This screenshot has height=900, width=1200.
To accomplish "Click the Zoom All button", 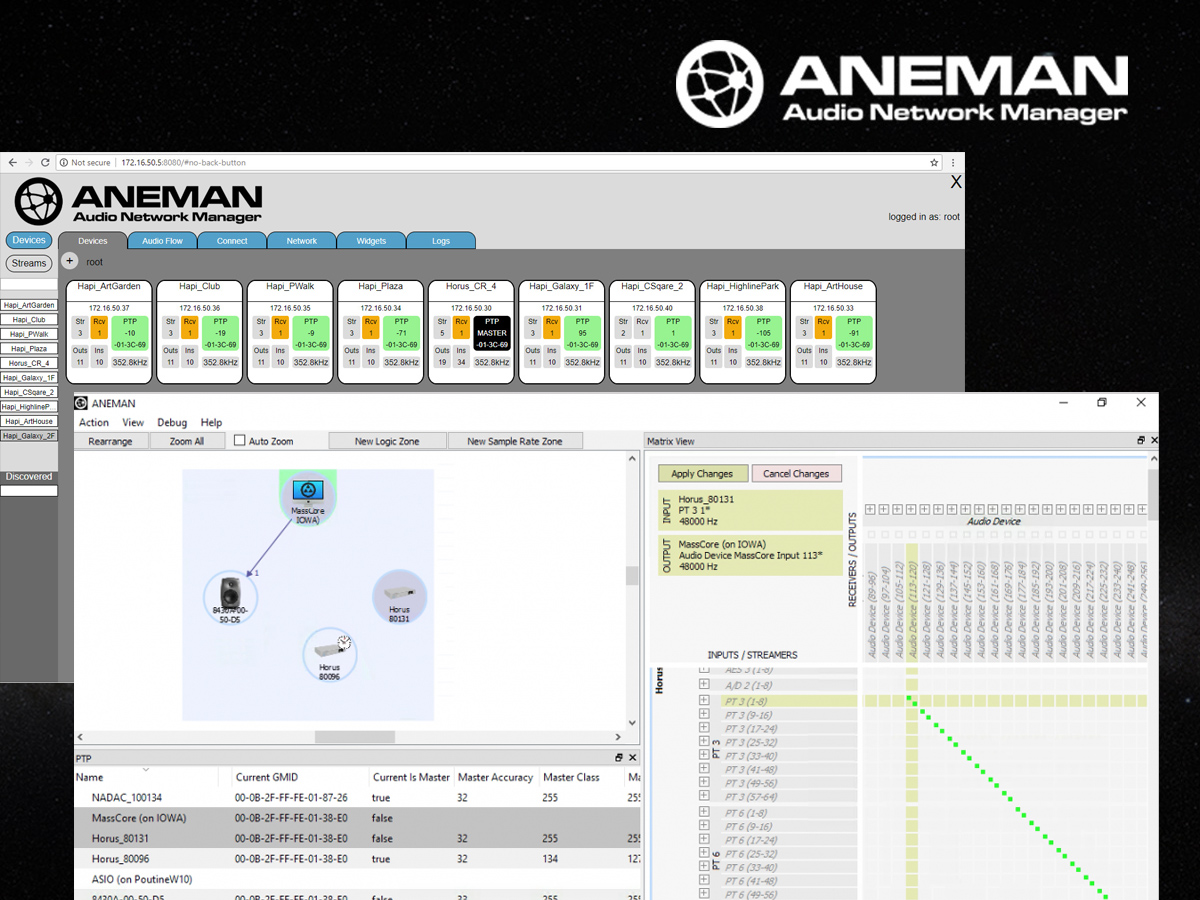I will point(187,441).
